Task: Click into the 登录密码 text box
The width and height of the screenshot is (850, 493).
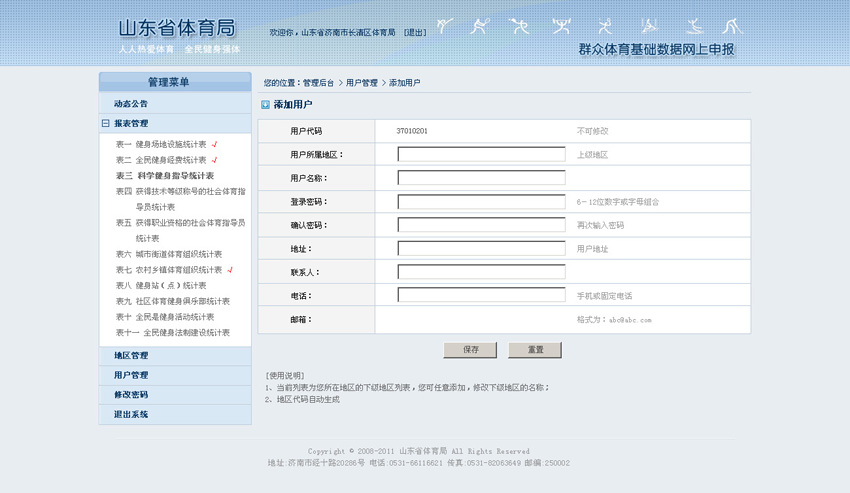Action: tap(481, 202)
